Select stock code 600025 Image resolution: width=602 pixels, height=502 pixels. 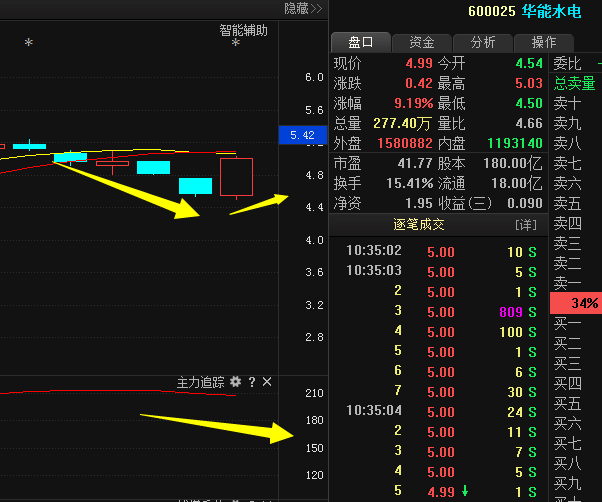click(x=492, y=12)
